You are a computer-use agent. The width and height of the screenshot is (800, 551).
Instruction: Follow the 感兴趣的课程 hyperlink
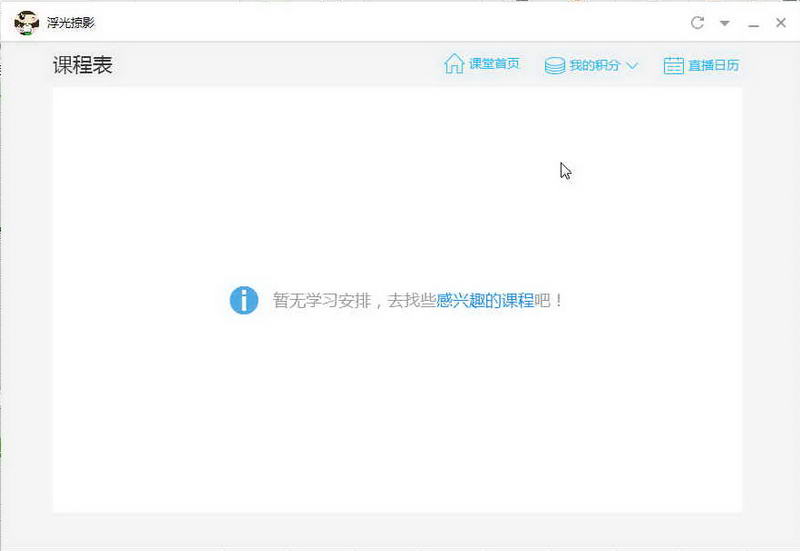(485, 300)
